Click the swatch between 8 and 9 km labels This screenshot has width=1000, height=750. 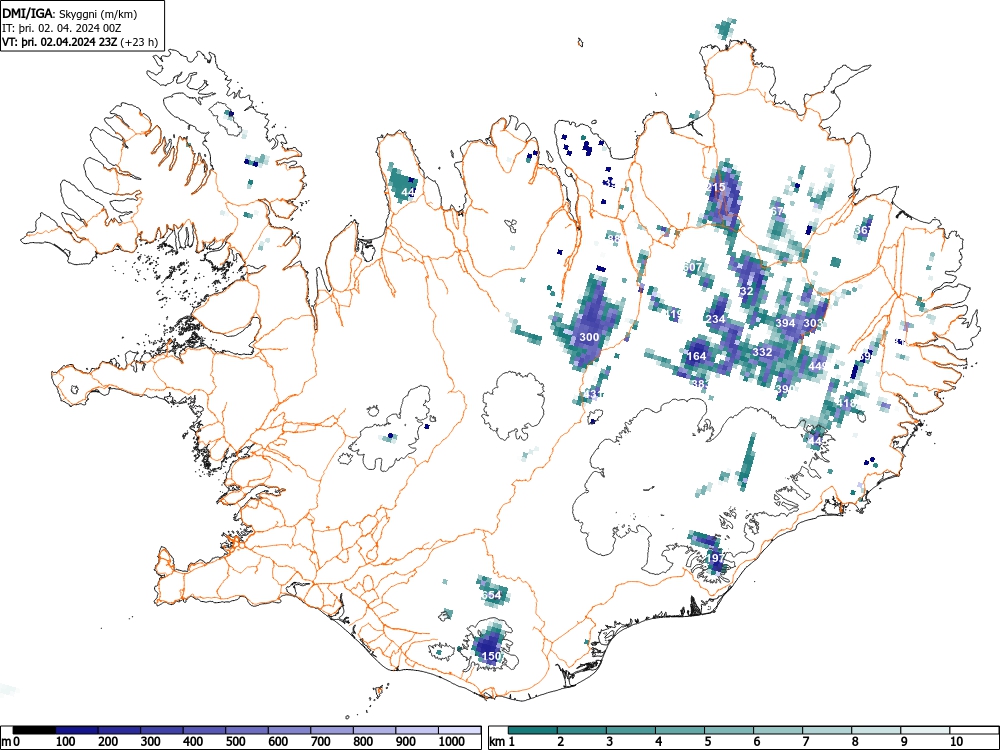(876, 730)
